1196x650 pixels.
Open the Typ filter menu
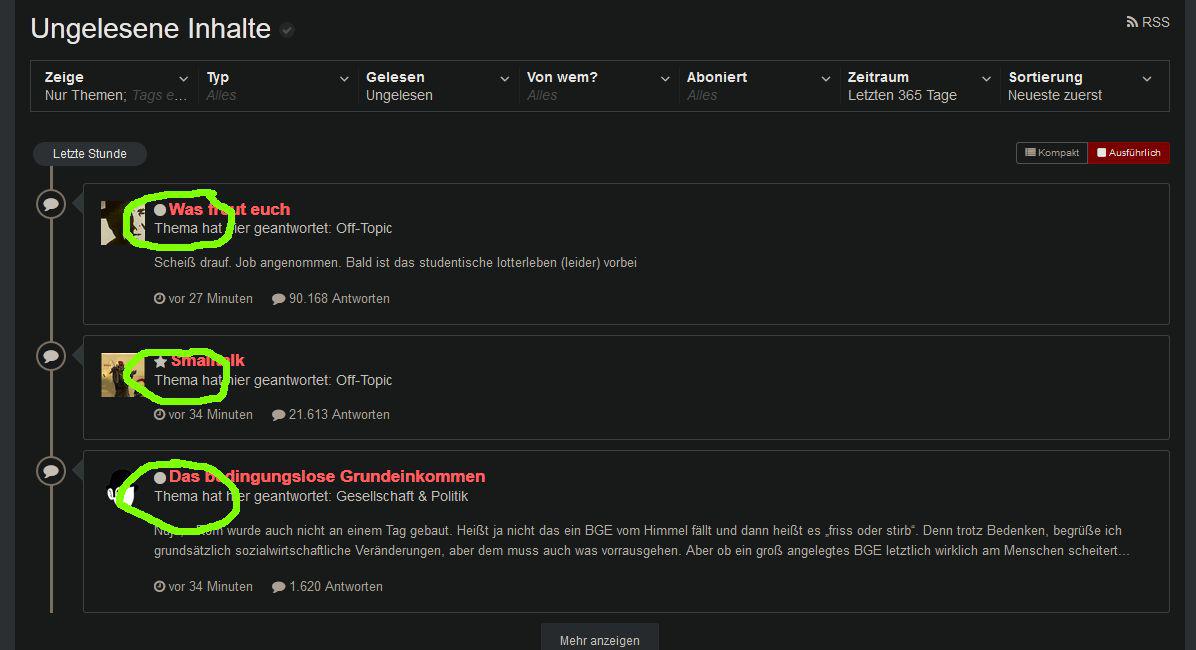point(277,86)
